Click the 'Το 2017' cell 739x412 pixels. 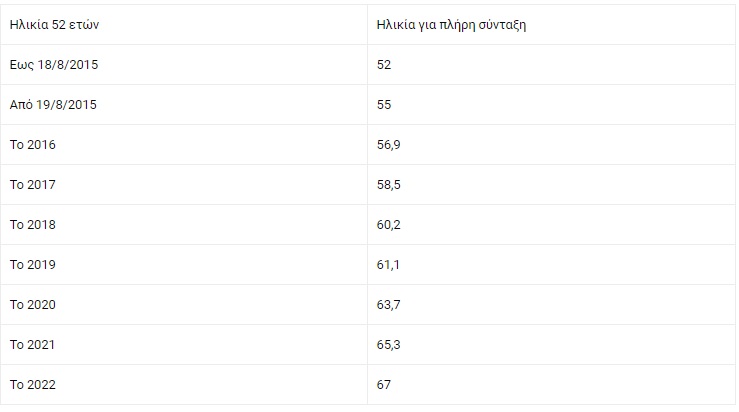tap(33, 185)
